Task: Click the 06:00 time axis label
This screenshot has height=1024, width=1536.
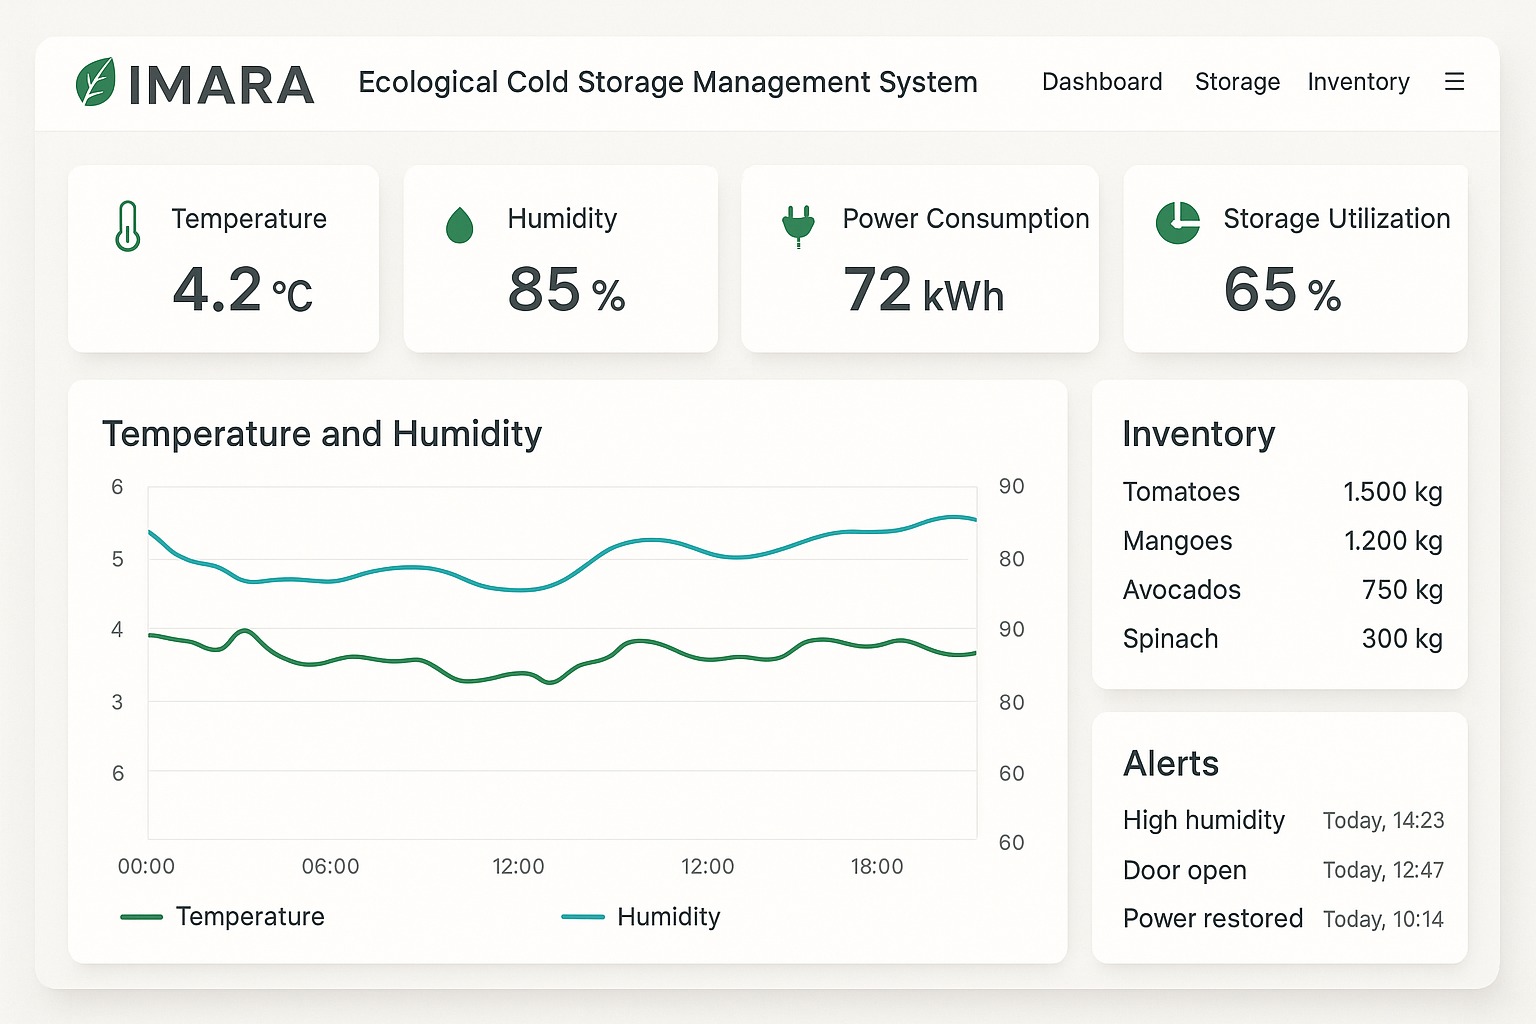Action: point(330,867)
